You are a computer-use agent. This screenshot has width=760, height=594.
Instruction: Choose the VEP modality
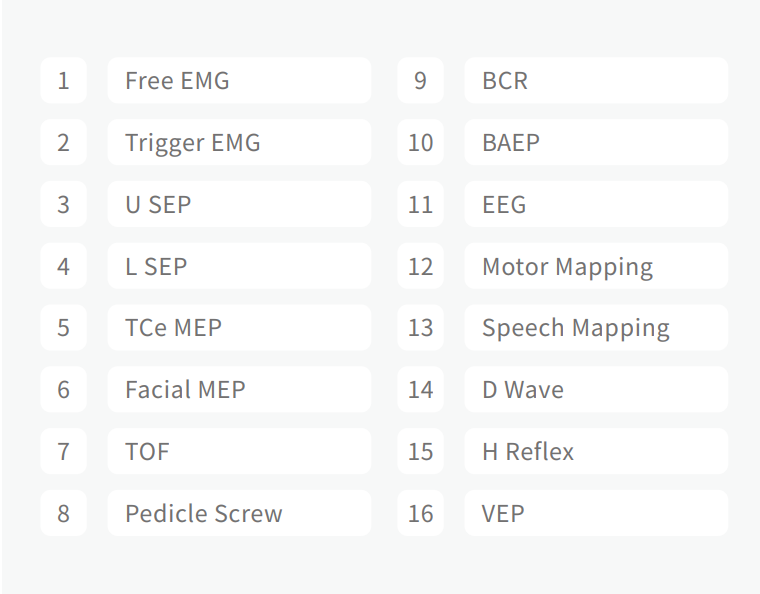[595, 513]
